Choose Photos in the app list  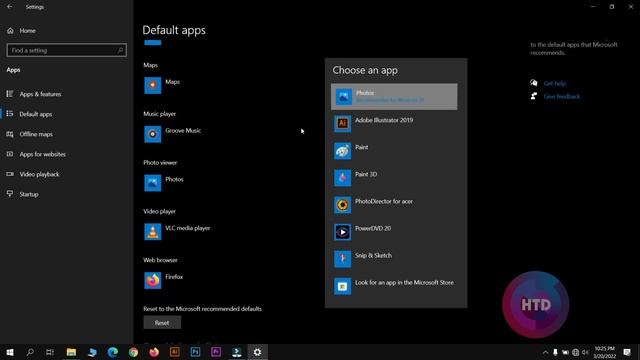coord(394,97)
